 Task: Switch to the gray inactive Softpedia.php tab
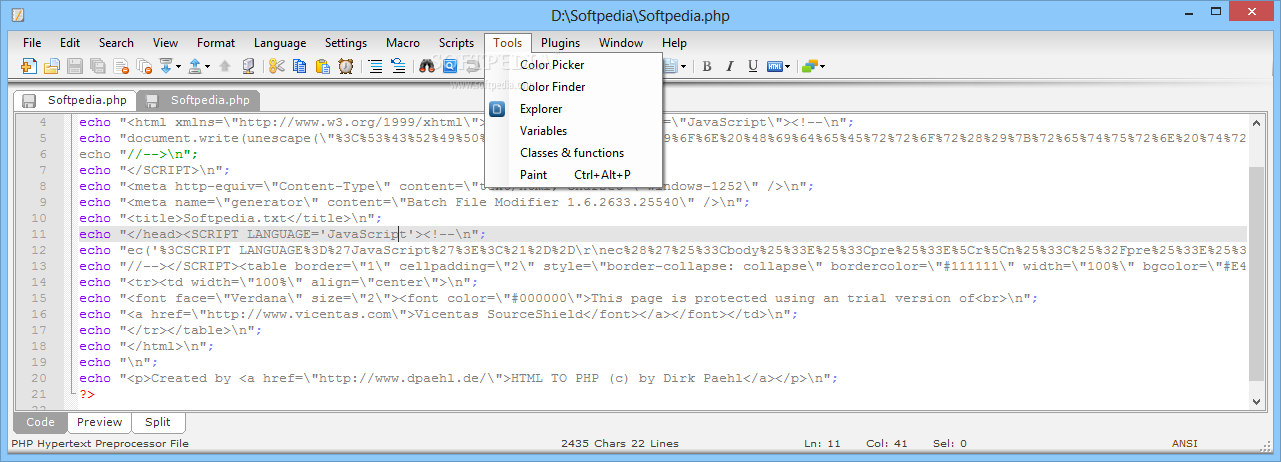[x=199, y=100]
